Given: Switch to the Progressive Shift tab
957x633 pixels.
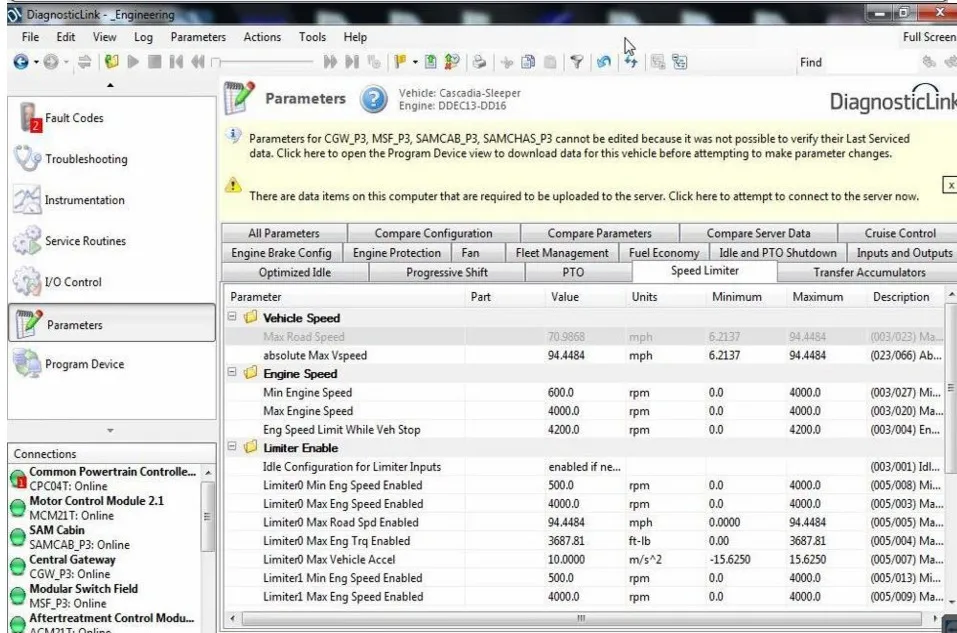Looking at the screenshot, I should click(x=447, y=272).
